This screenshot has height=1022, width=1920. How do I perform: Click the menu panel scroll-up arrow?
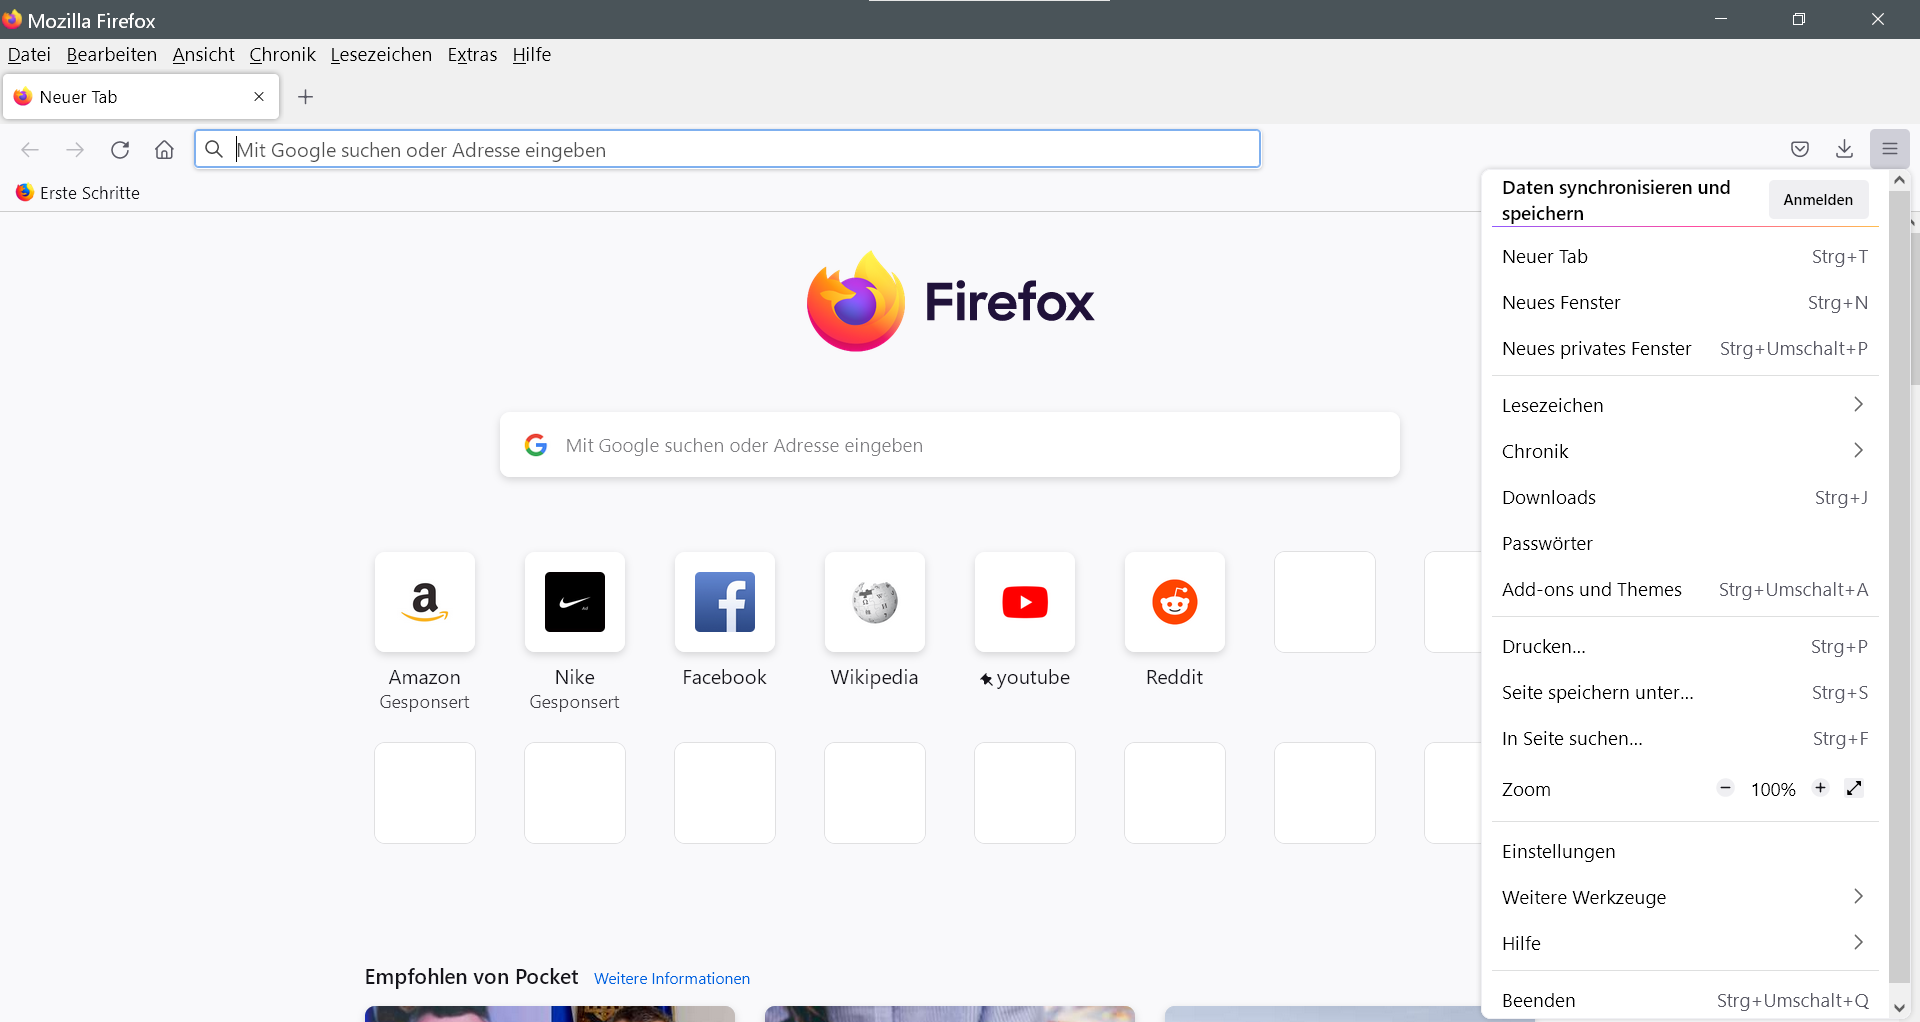(1900, 180)
